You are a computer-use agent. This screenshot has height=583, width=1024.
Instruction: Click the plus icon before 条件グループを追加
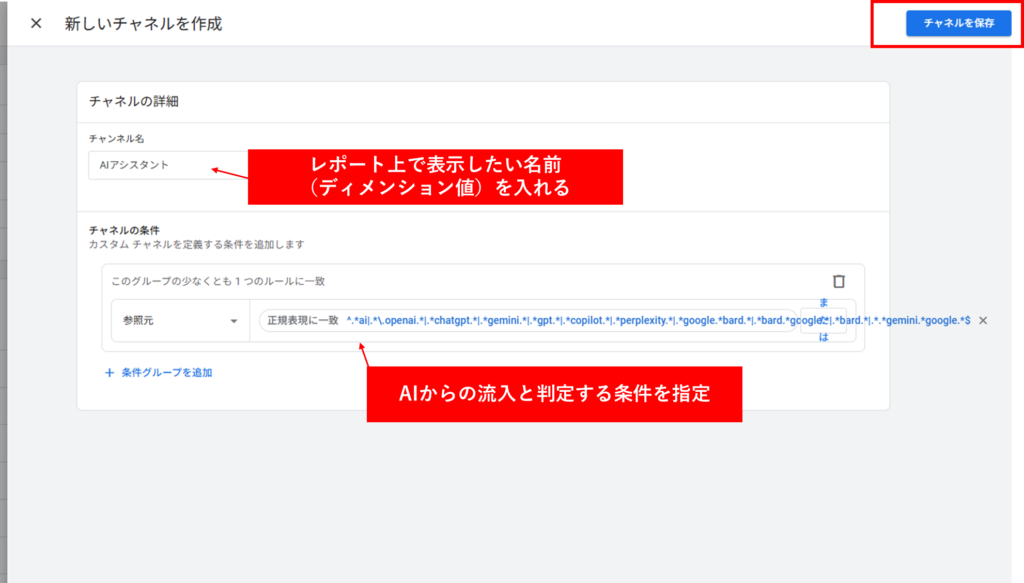[109, 372]
